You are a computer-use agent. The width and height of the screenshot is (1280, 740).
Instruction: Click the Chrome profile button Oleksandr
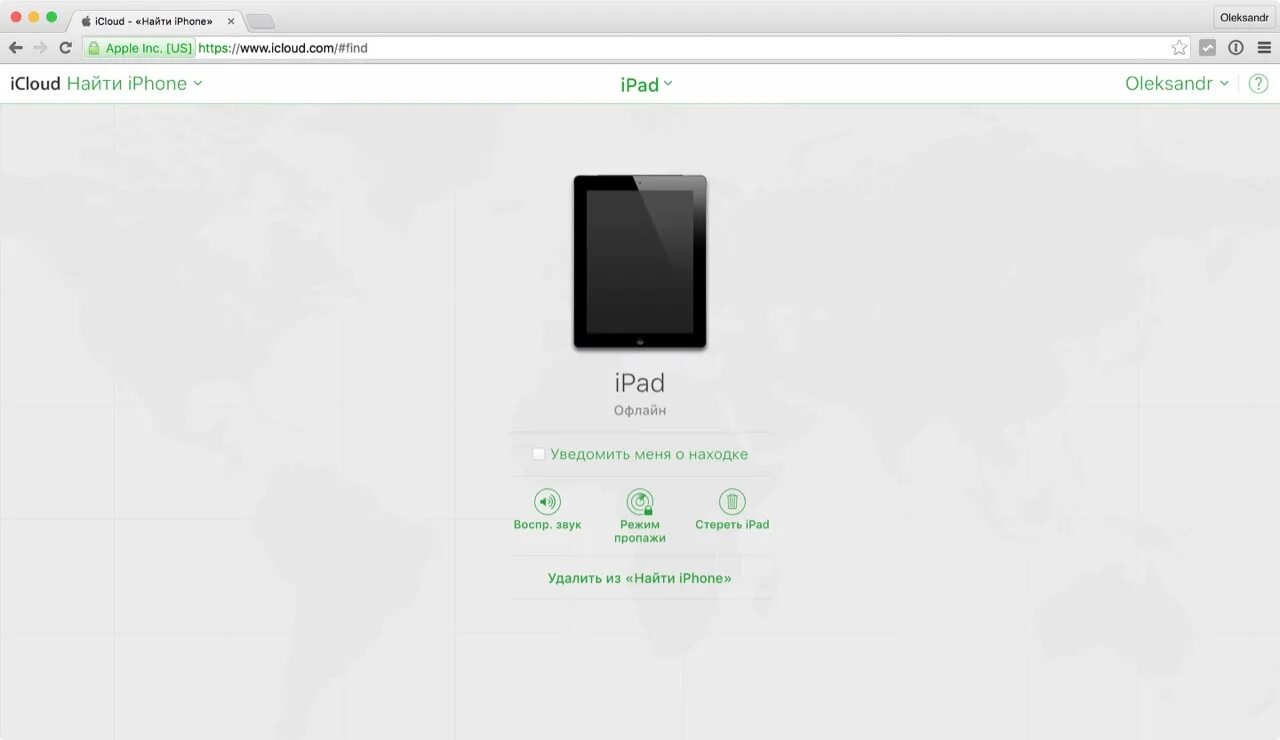(1244, 17)
